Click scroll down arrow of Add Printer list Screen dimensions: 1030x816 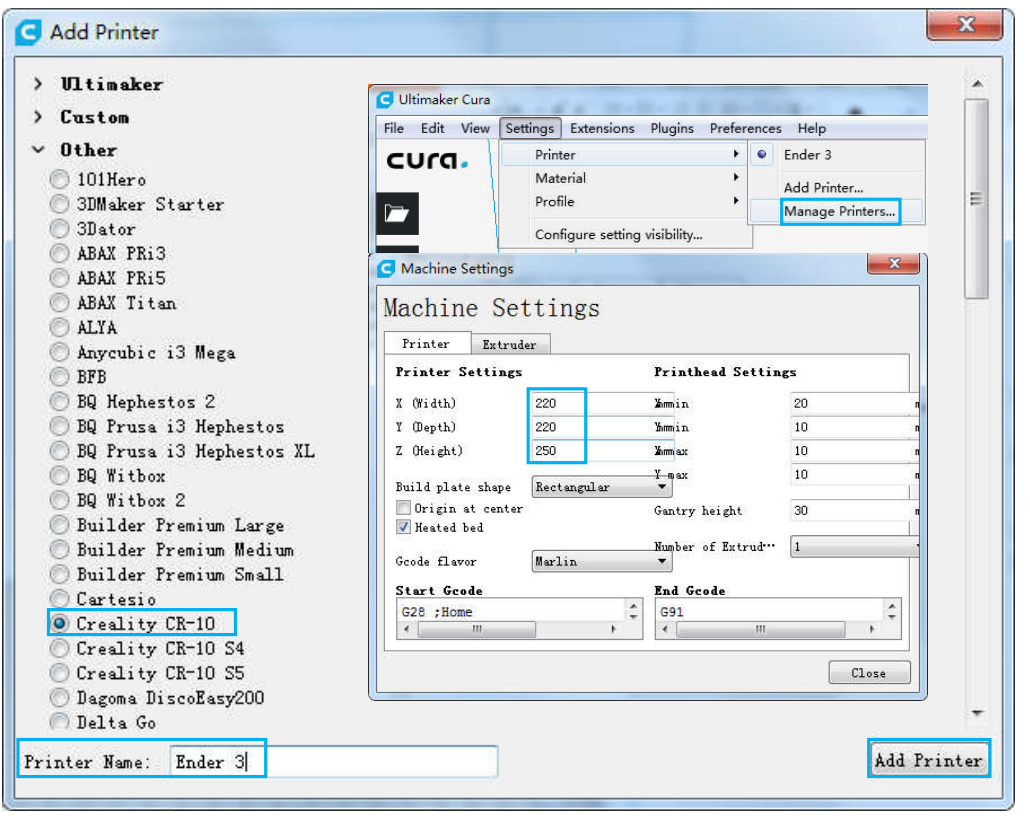tap(977, 713)
